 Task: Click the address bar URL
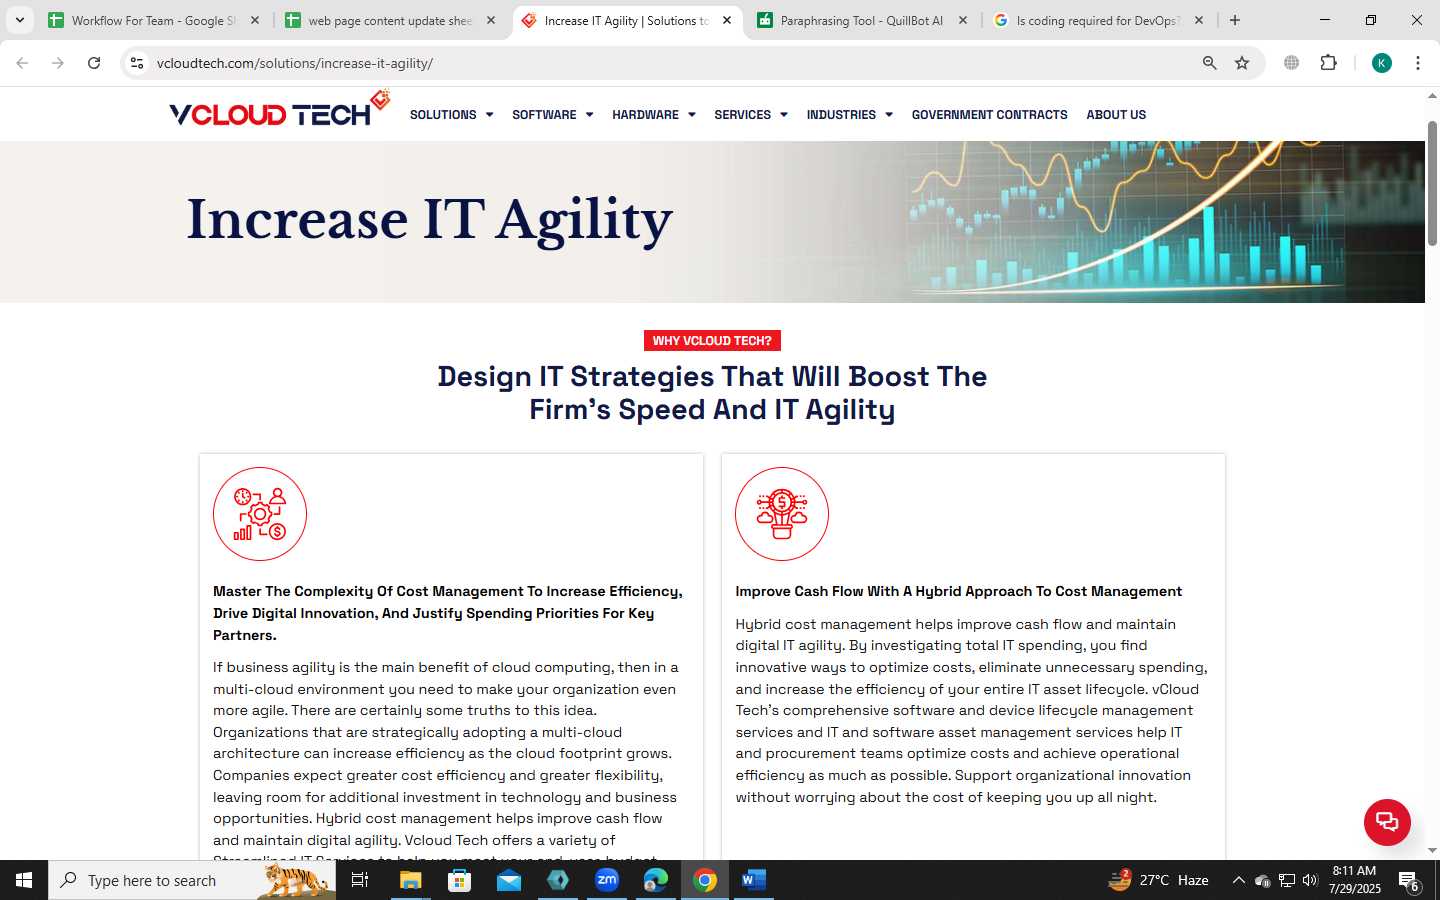(x=295, y=63)
